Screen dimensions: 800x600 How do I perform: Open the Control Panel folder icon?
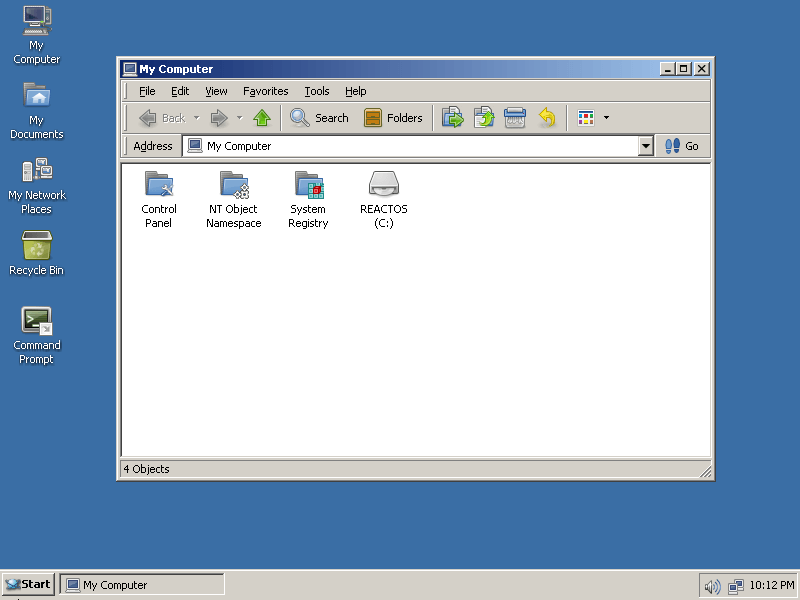click(x=159, y=184)
